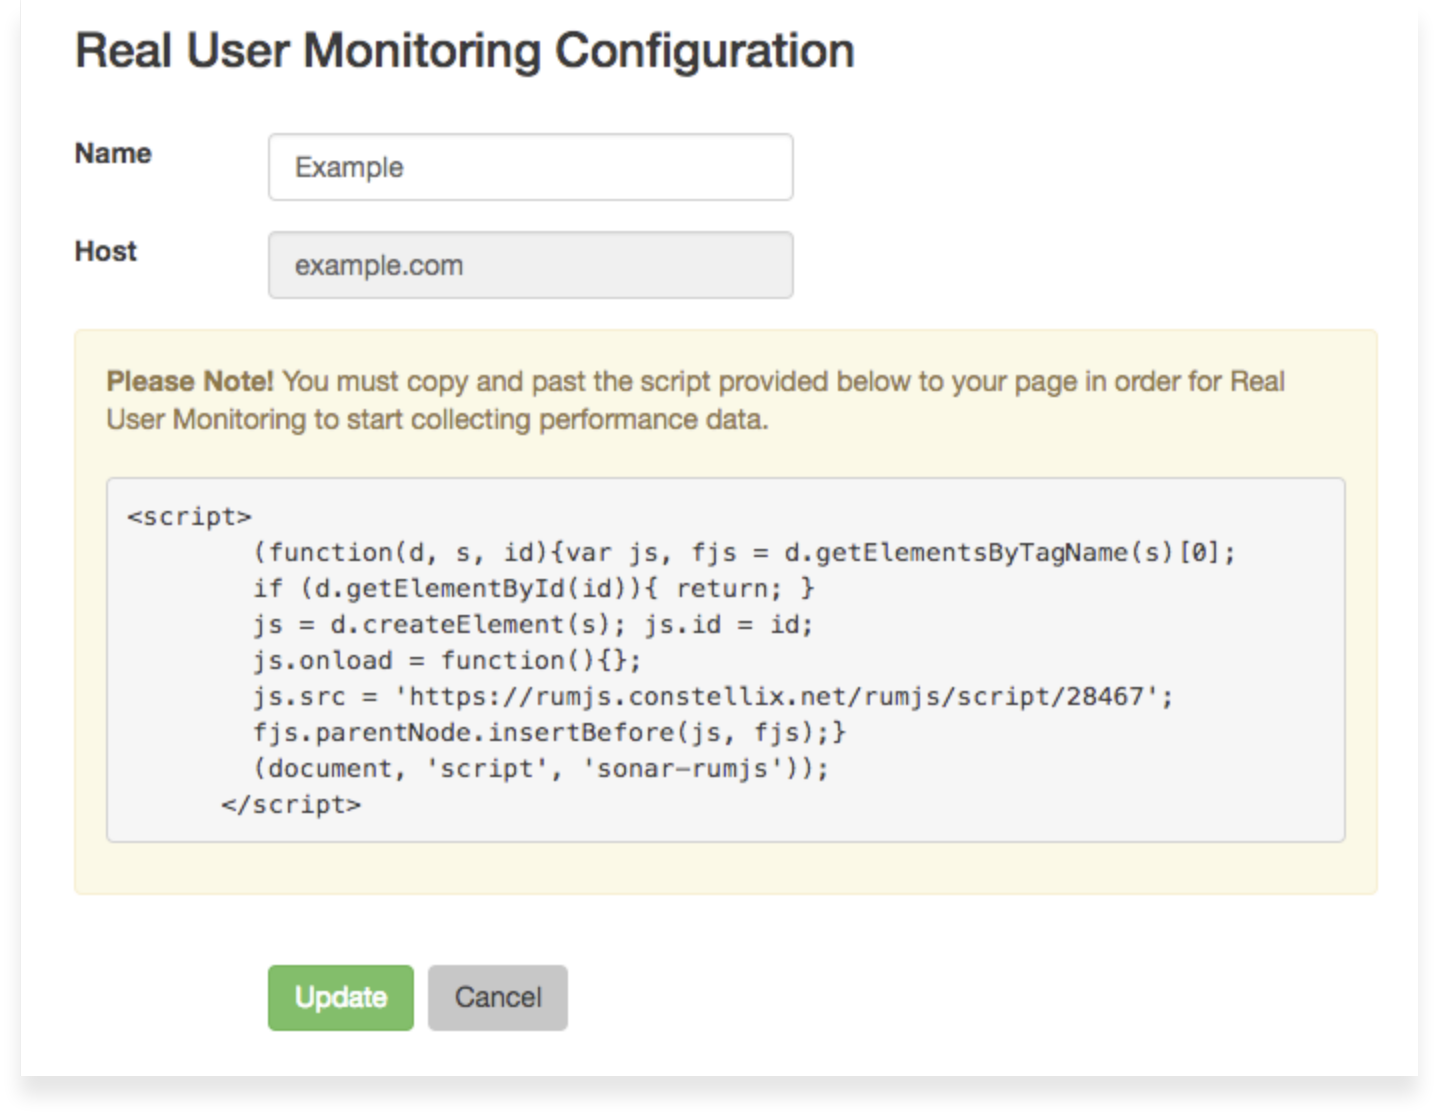Click the note line 'User Monitoring to start collecting'
The width and height of the screenshot is (1438, 1116).
(437, 419)
